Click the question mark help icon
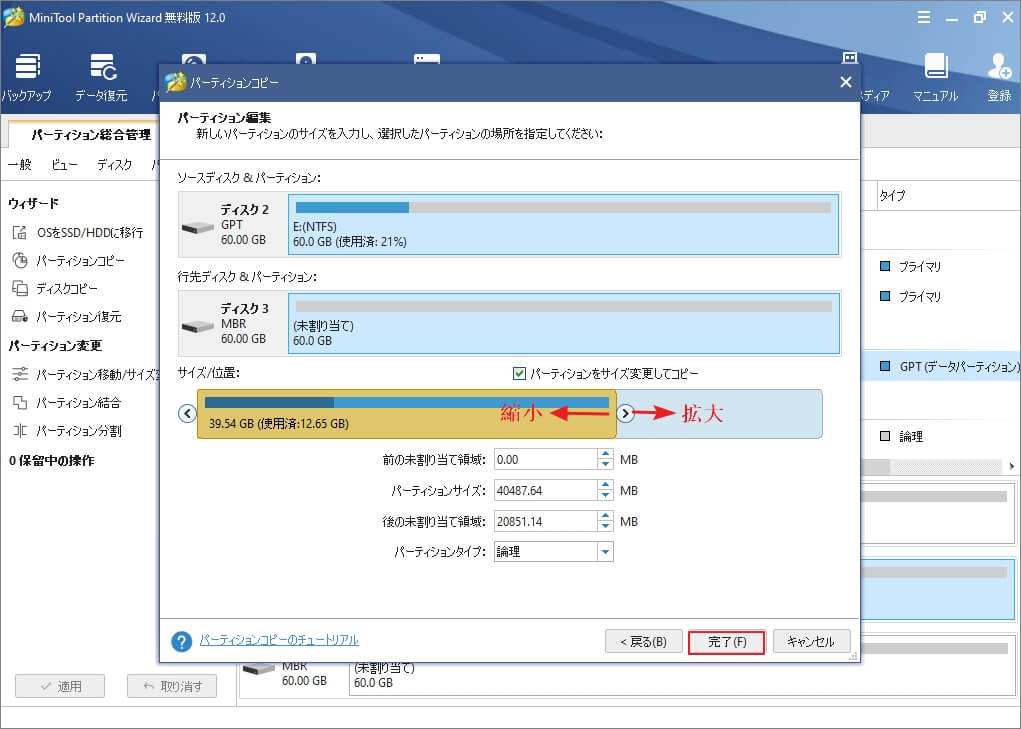1021x729 pixels. tap(182, 641)
